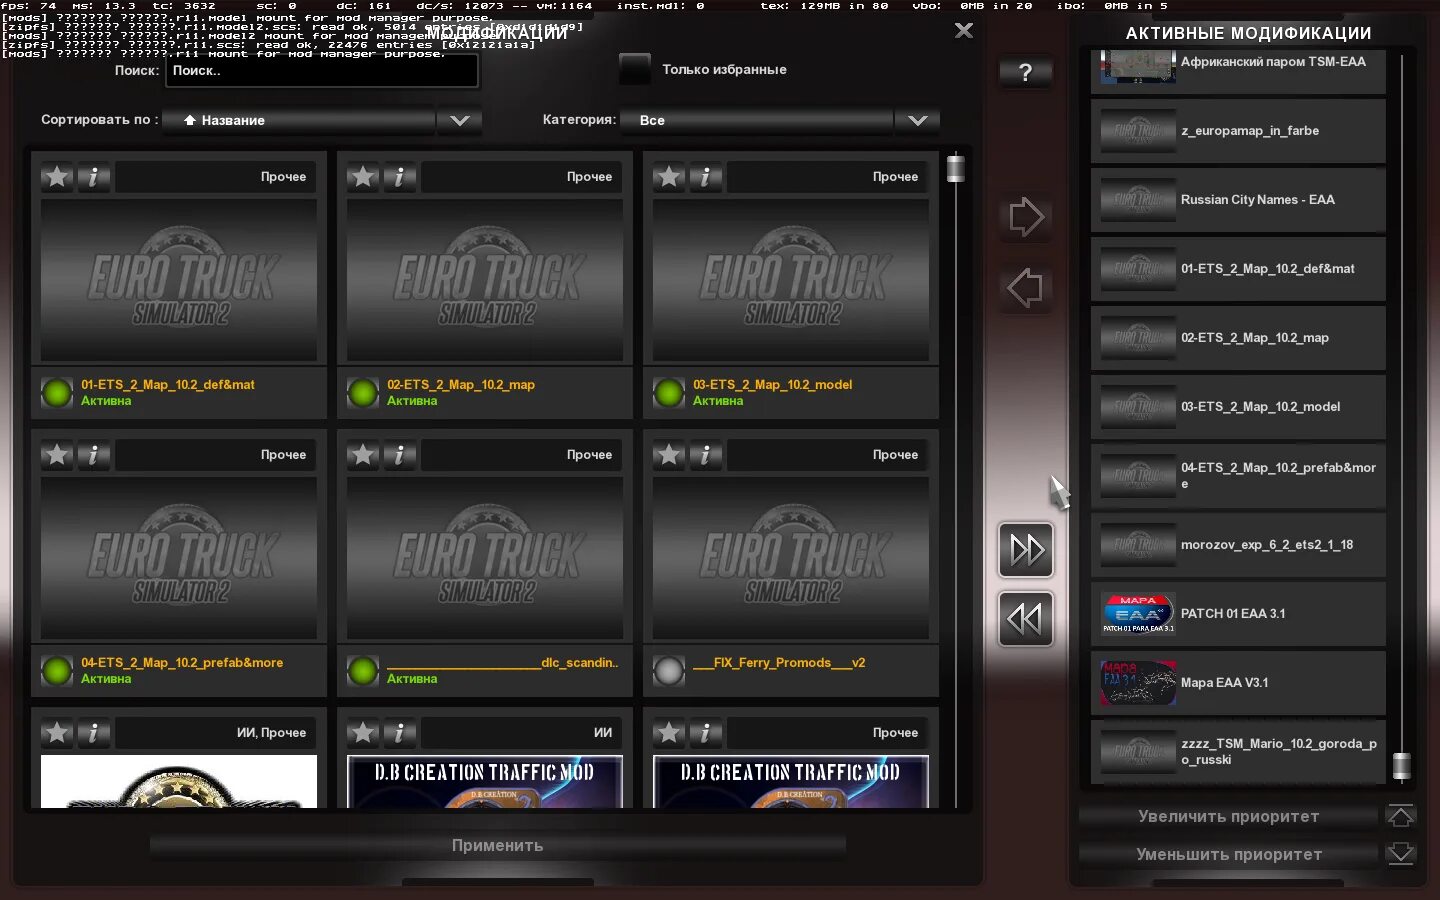Viewport: 1440px width, 900px height.
Task: Toggle active status of 02-ETS_2_Map_10.2_map
Action: click(x=363, y=392)
